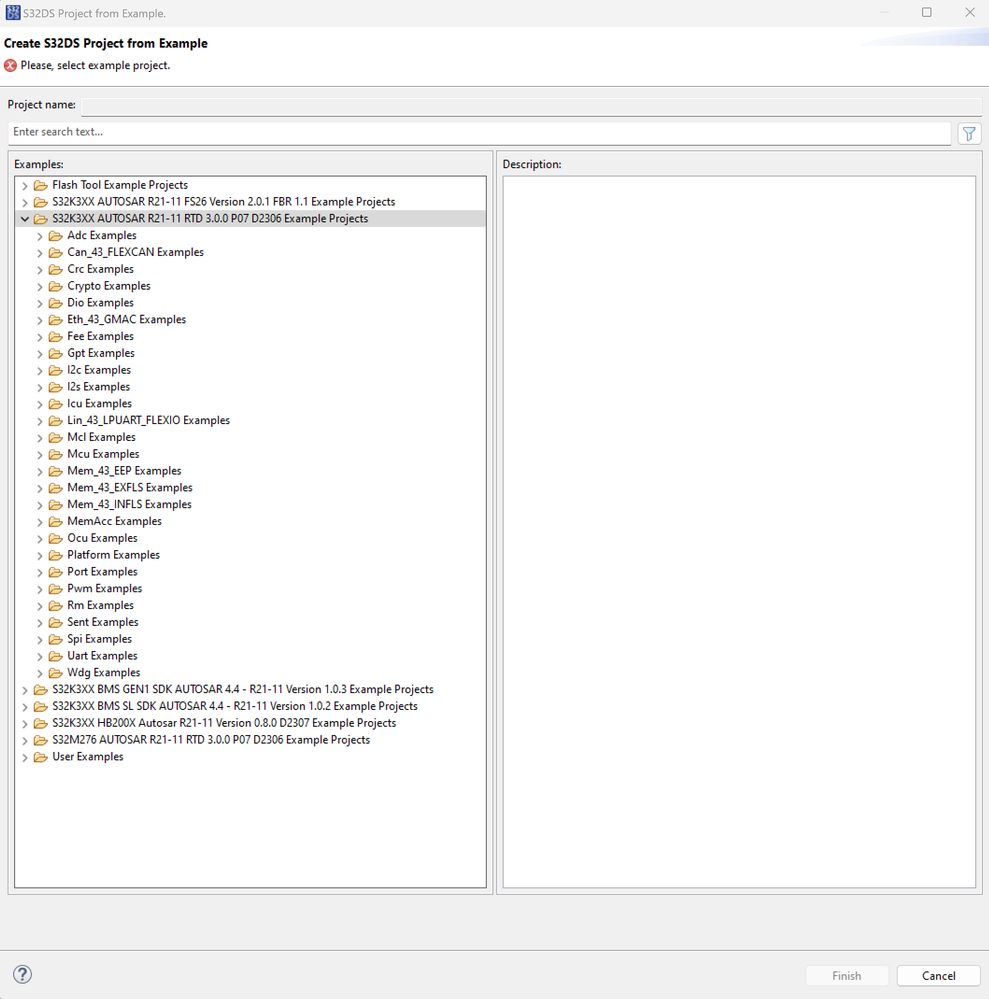Screen dimensions: 989x999
Task: Expand the Port Examples node
Action: click(x=40, y=572)
